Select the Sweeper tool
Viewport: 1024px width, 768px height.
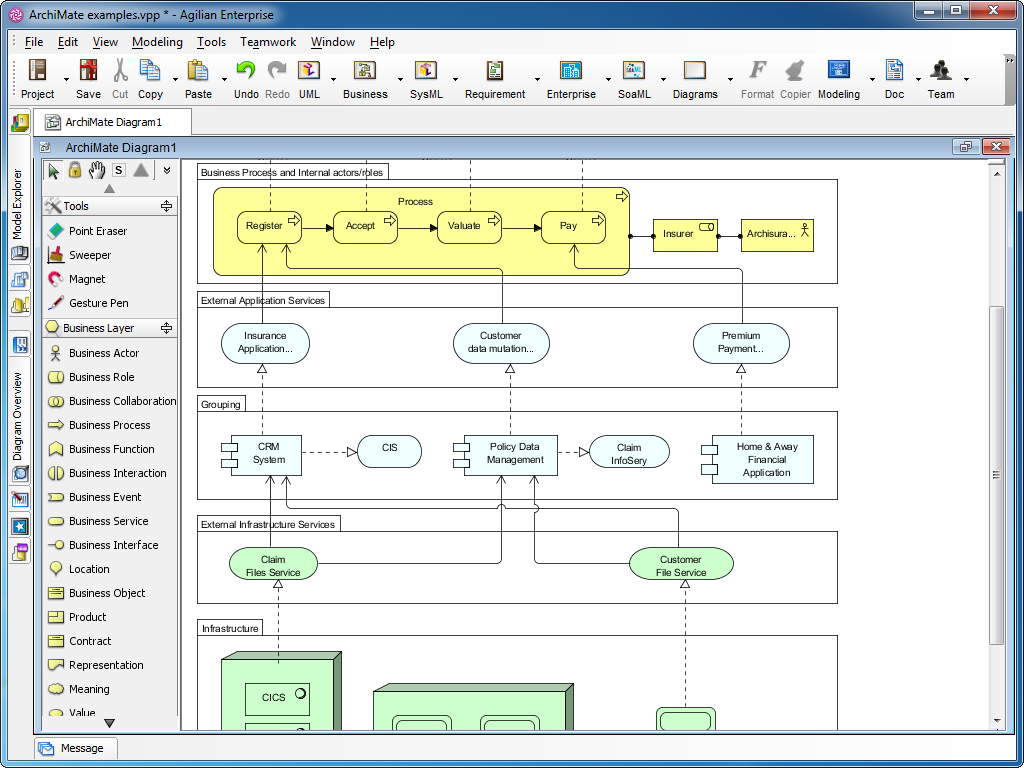(x=88, y=254)
